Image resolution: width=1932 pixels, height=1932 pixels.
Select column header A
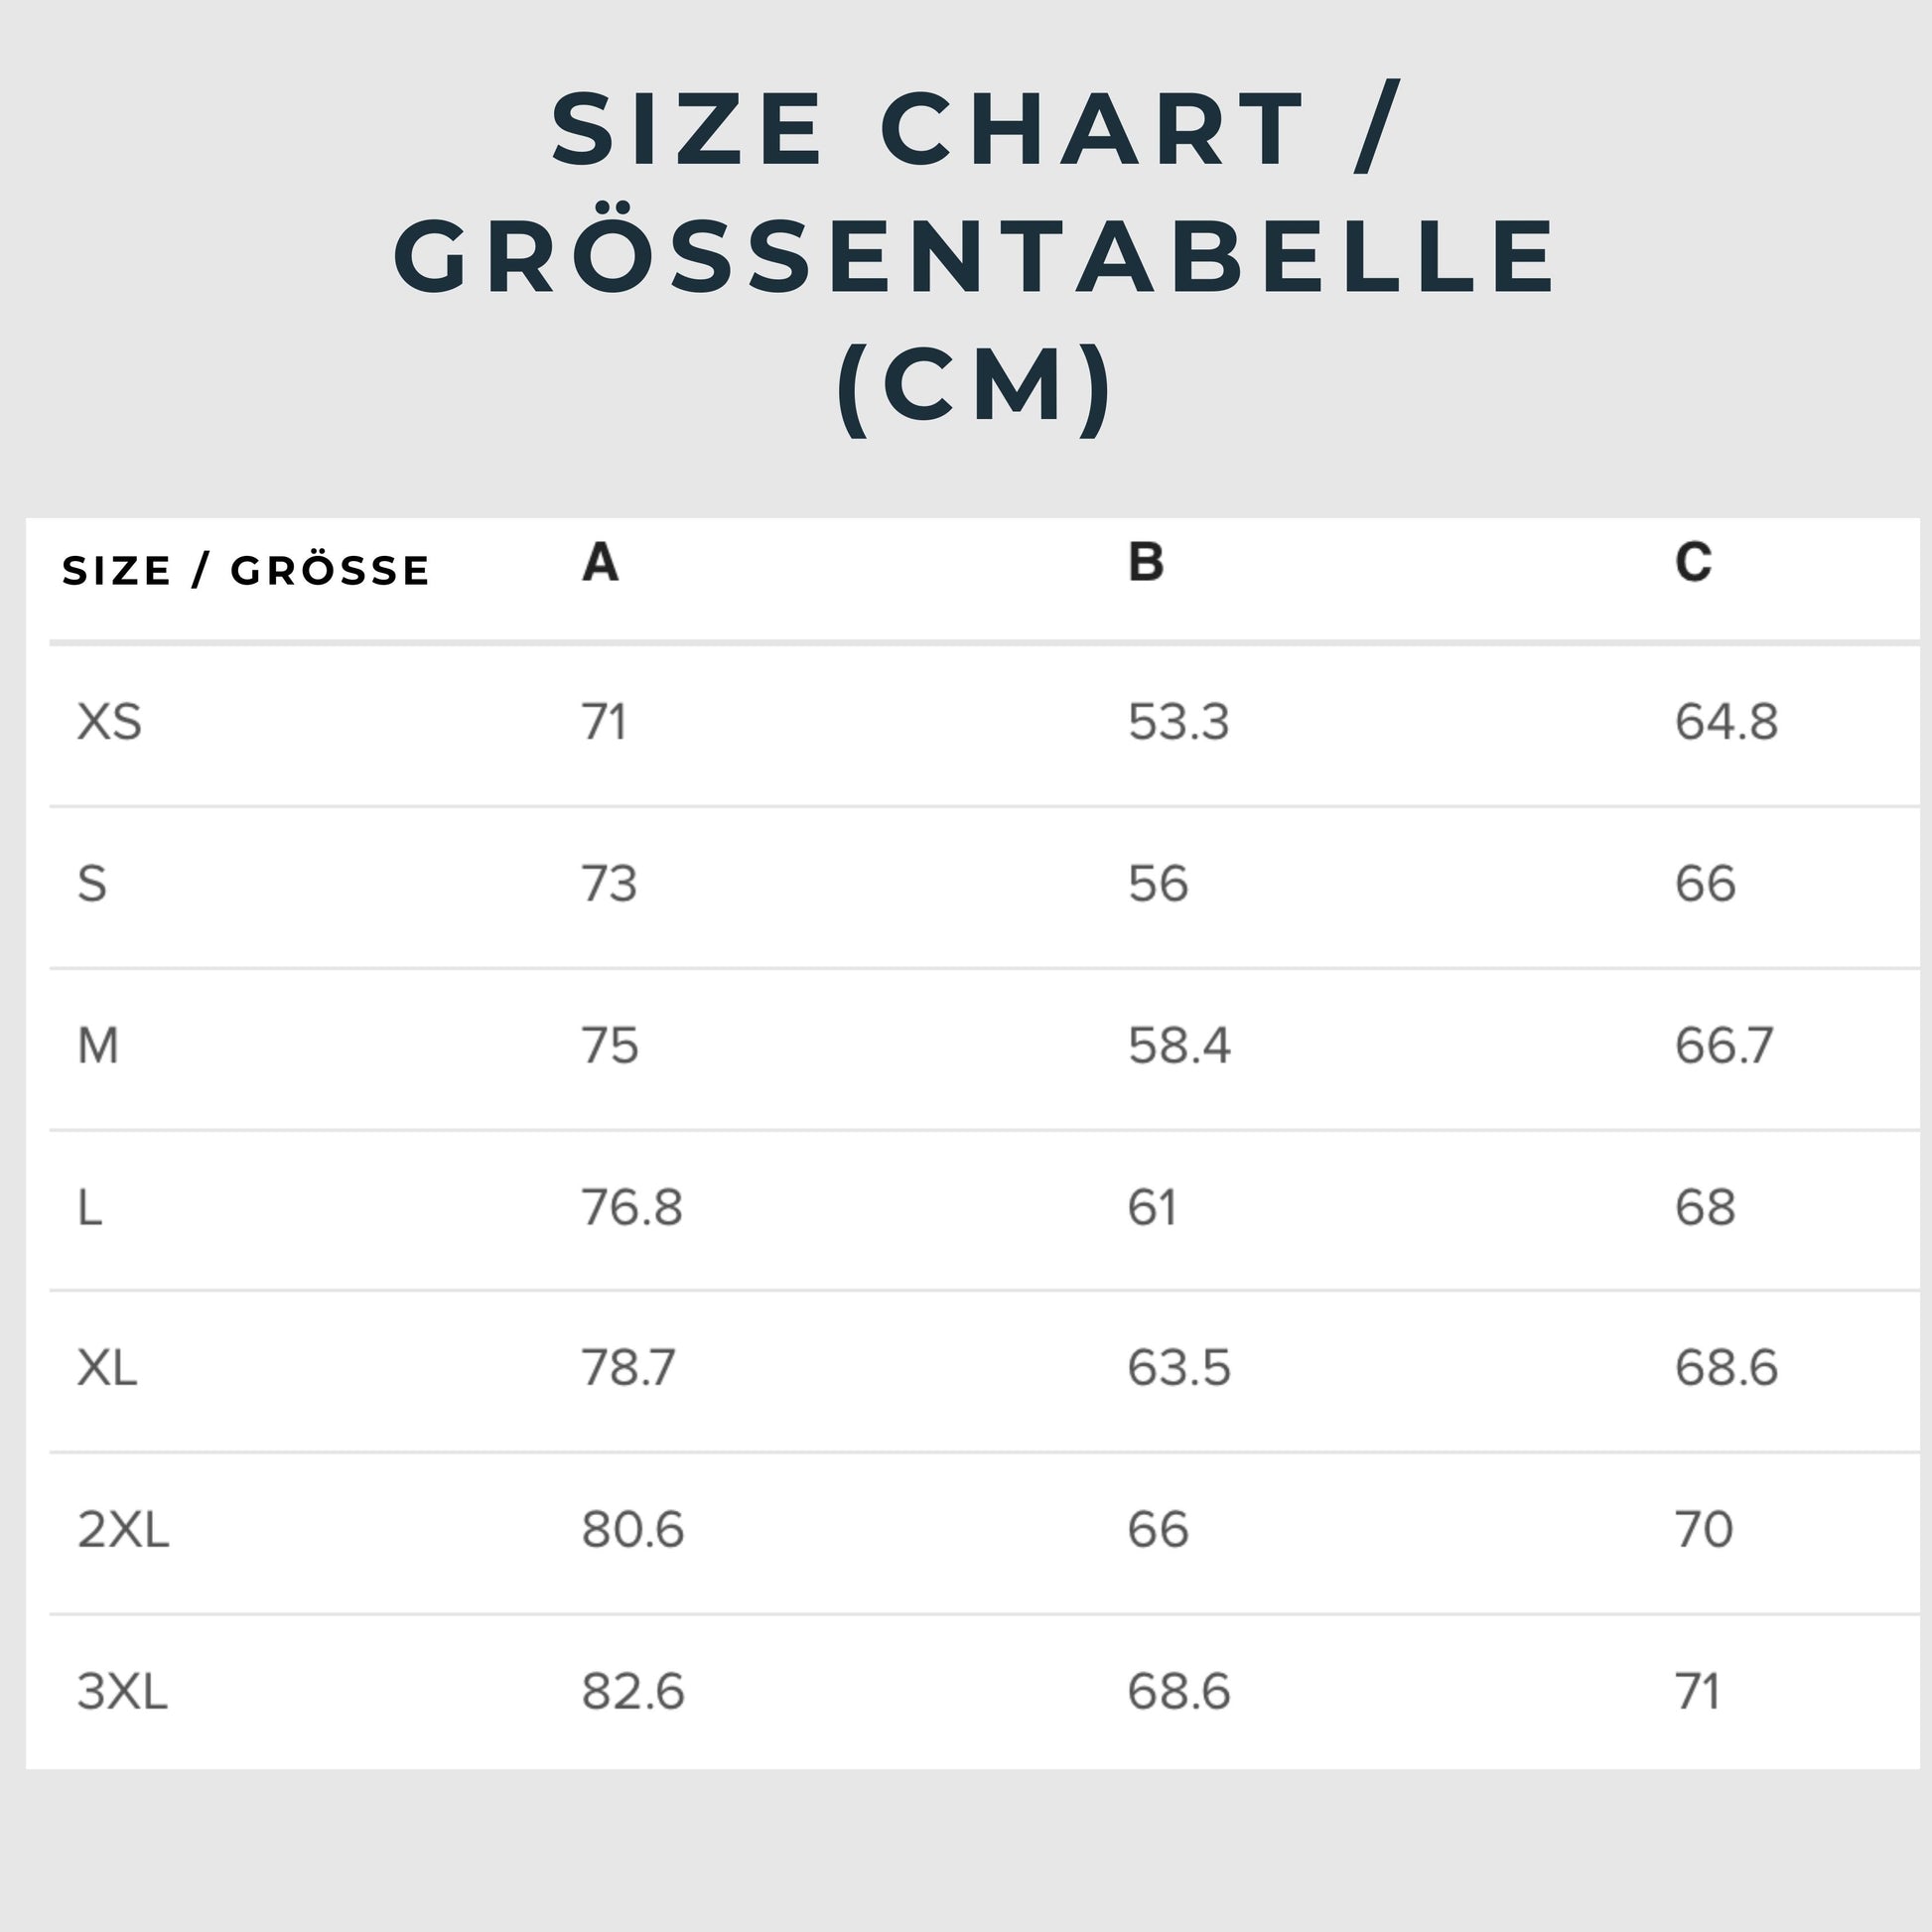pyautogui.click(x=600, y=563)
